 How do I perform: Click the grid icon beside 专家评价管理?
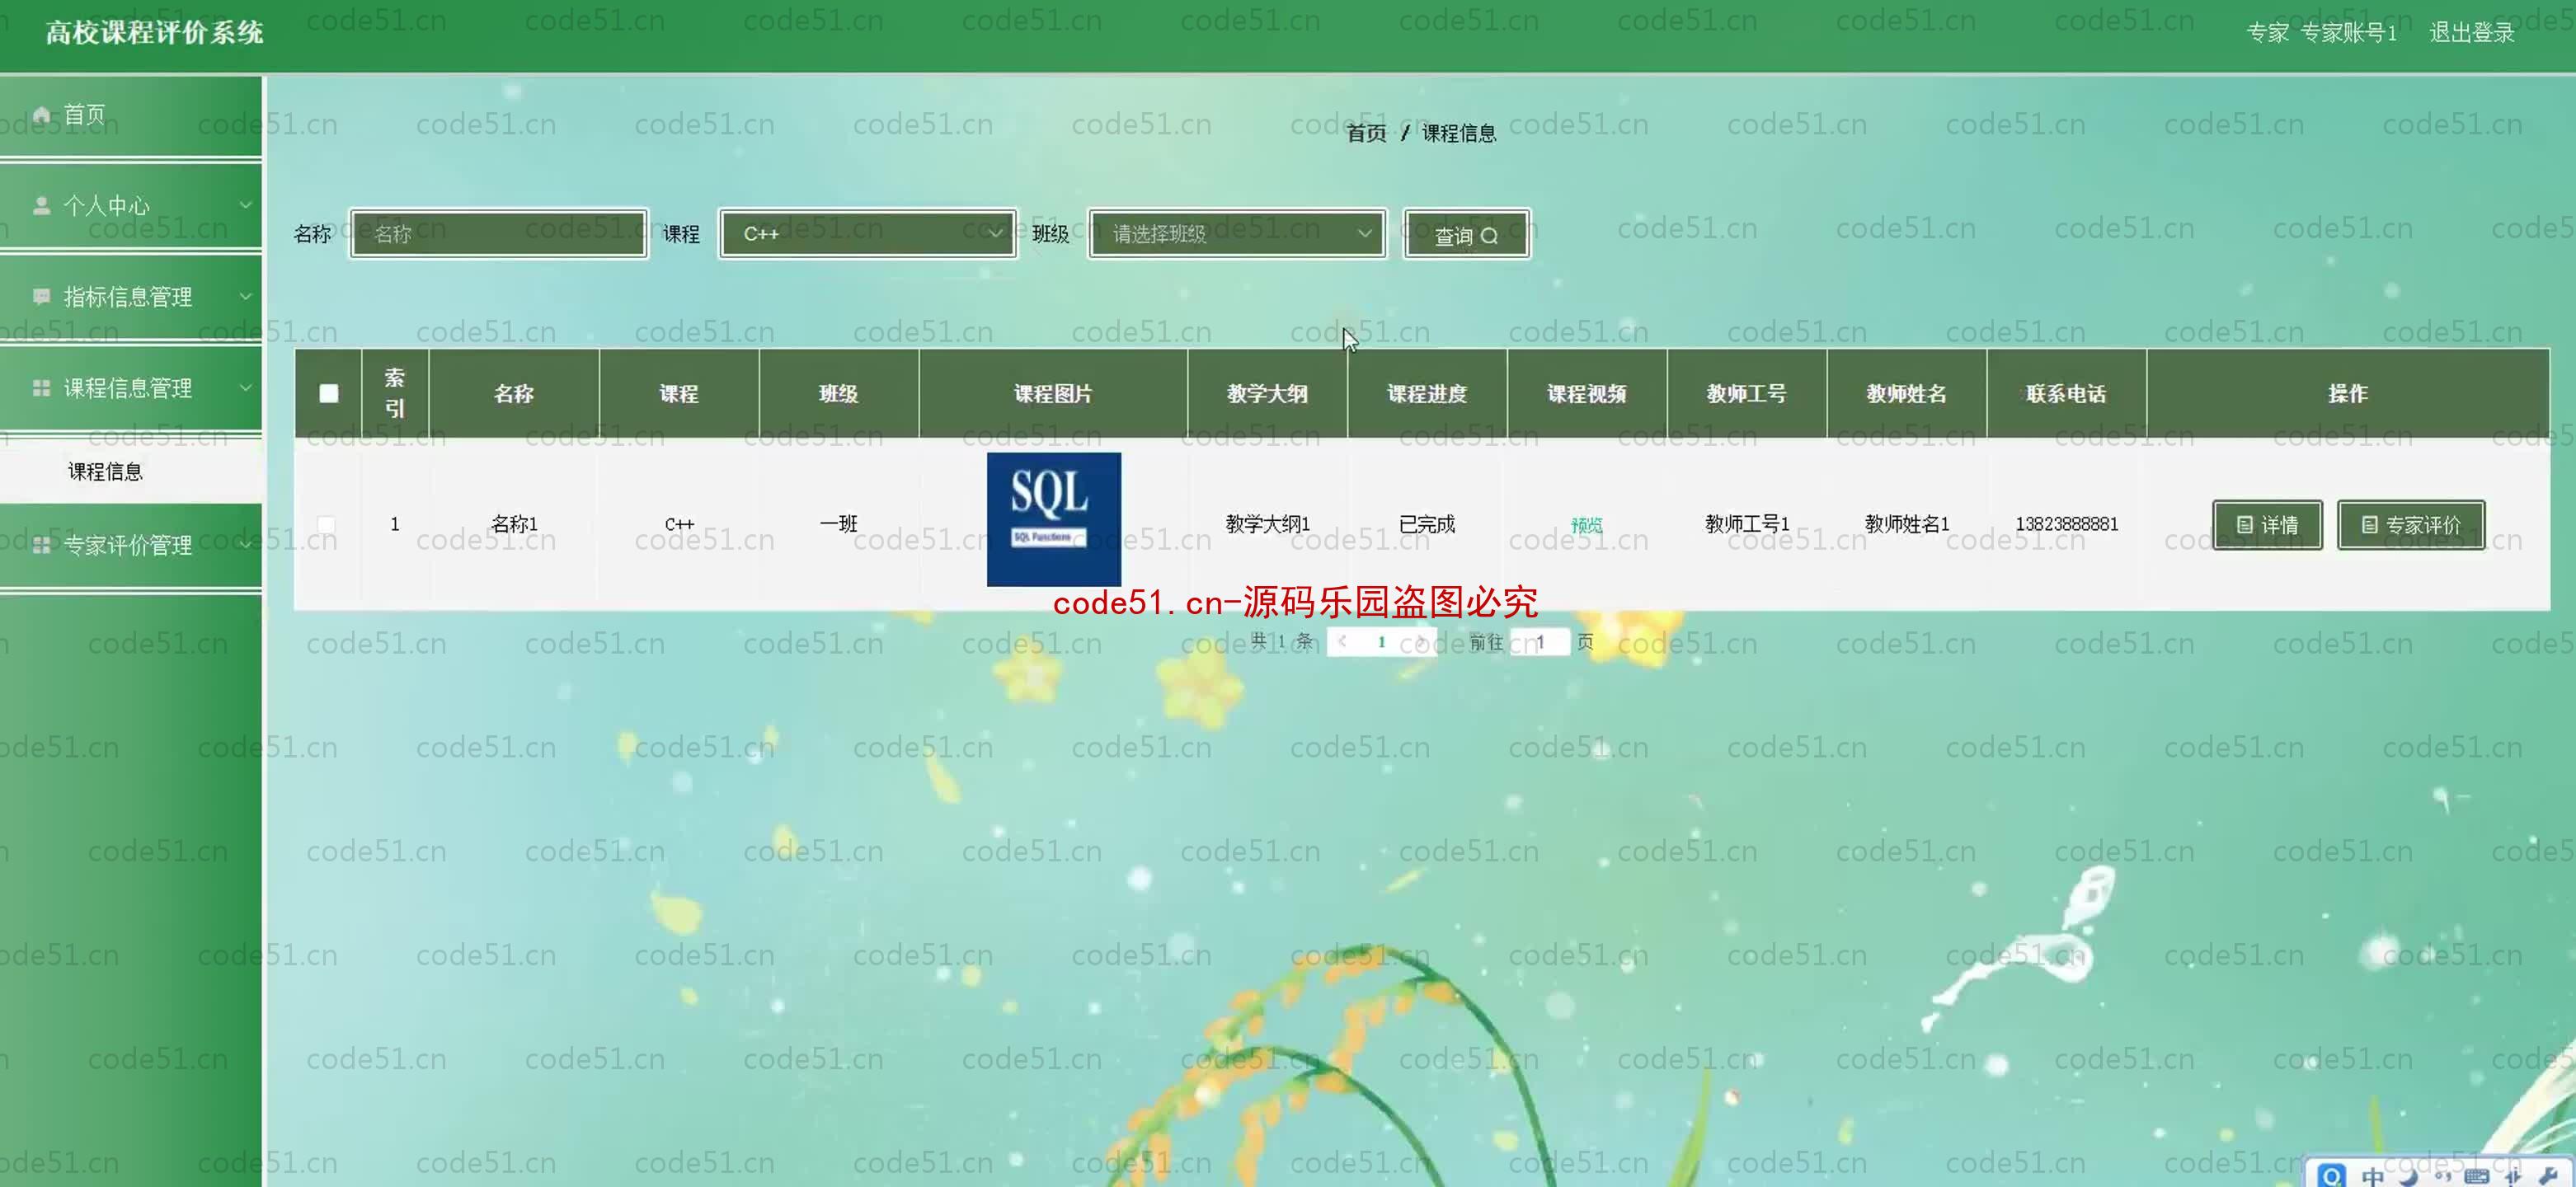41,545
